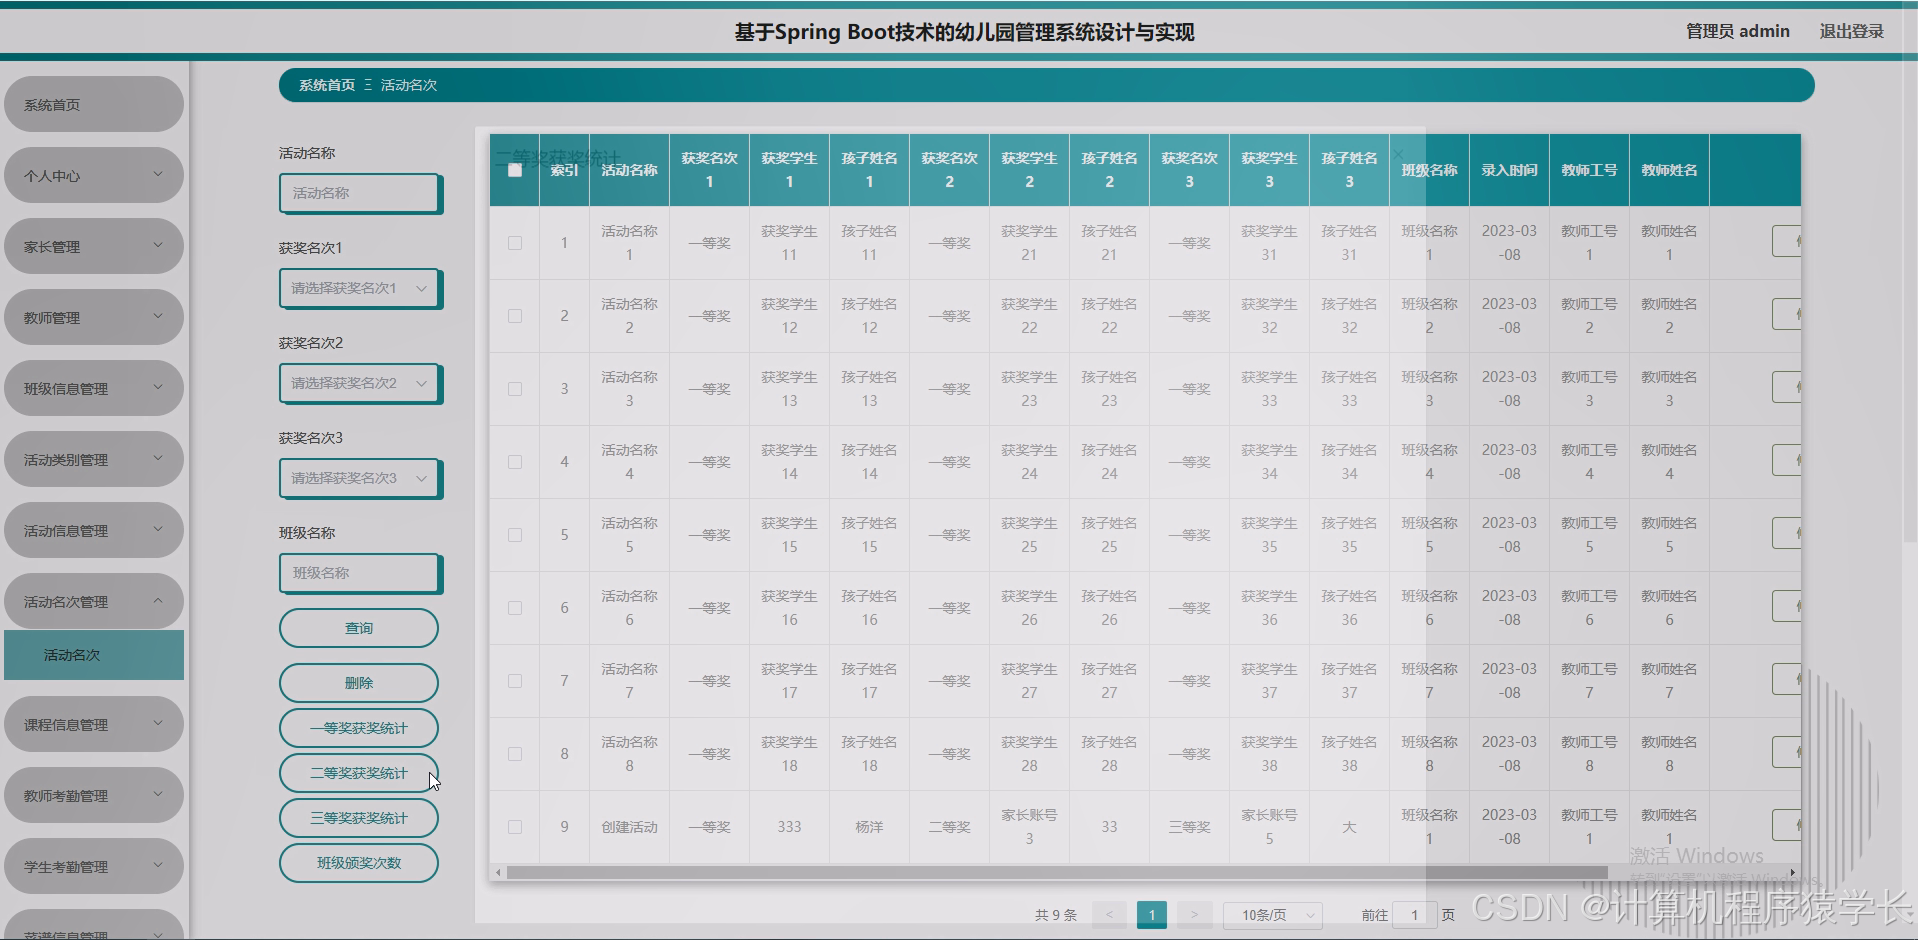1918x940 pixels.
Task: Click the horizontal scrollbar right arrow
Action: pyautogui.click(x=1792, y=873)
